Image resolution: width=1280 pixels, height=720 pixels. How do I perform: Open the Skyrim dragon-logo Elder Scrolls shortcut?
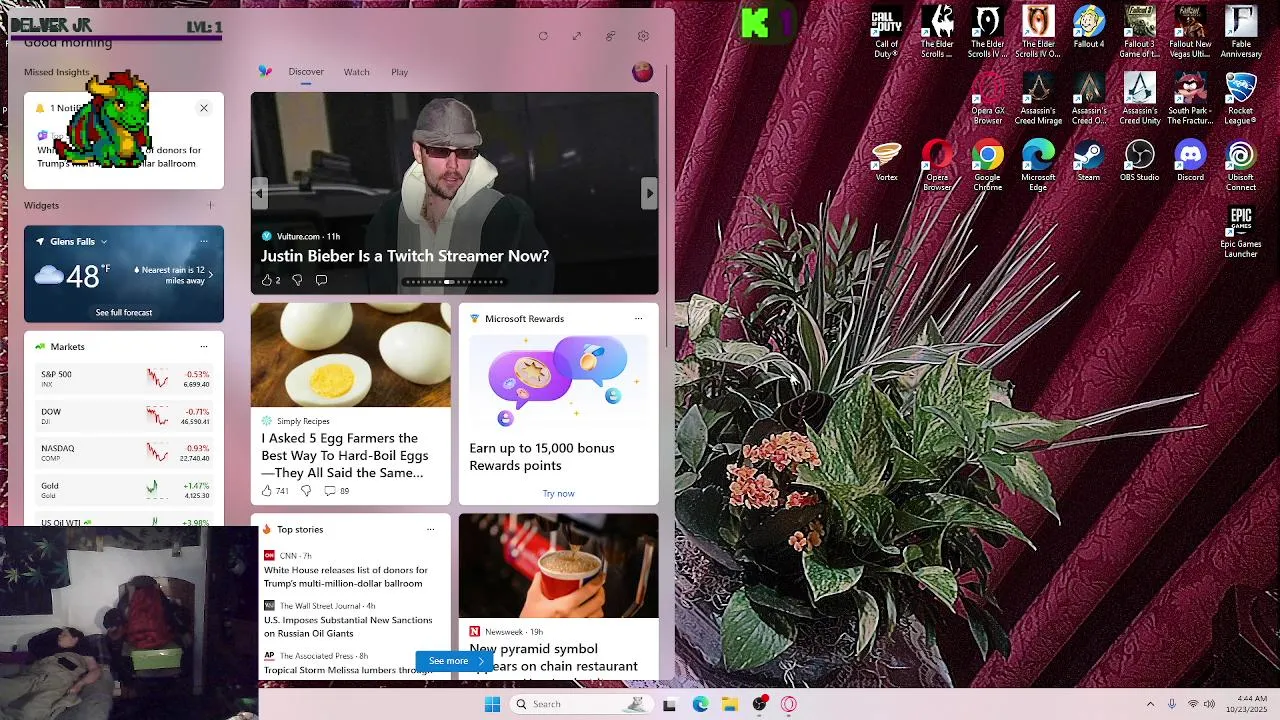click(937, 32)
